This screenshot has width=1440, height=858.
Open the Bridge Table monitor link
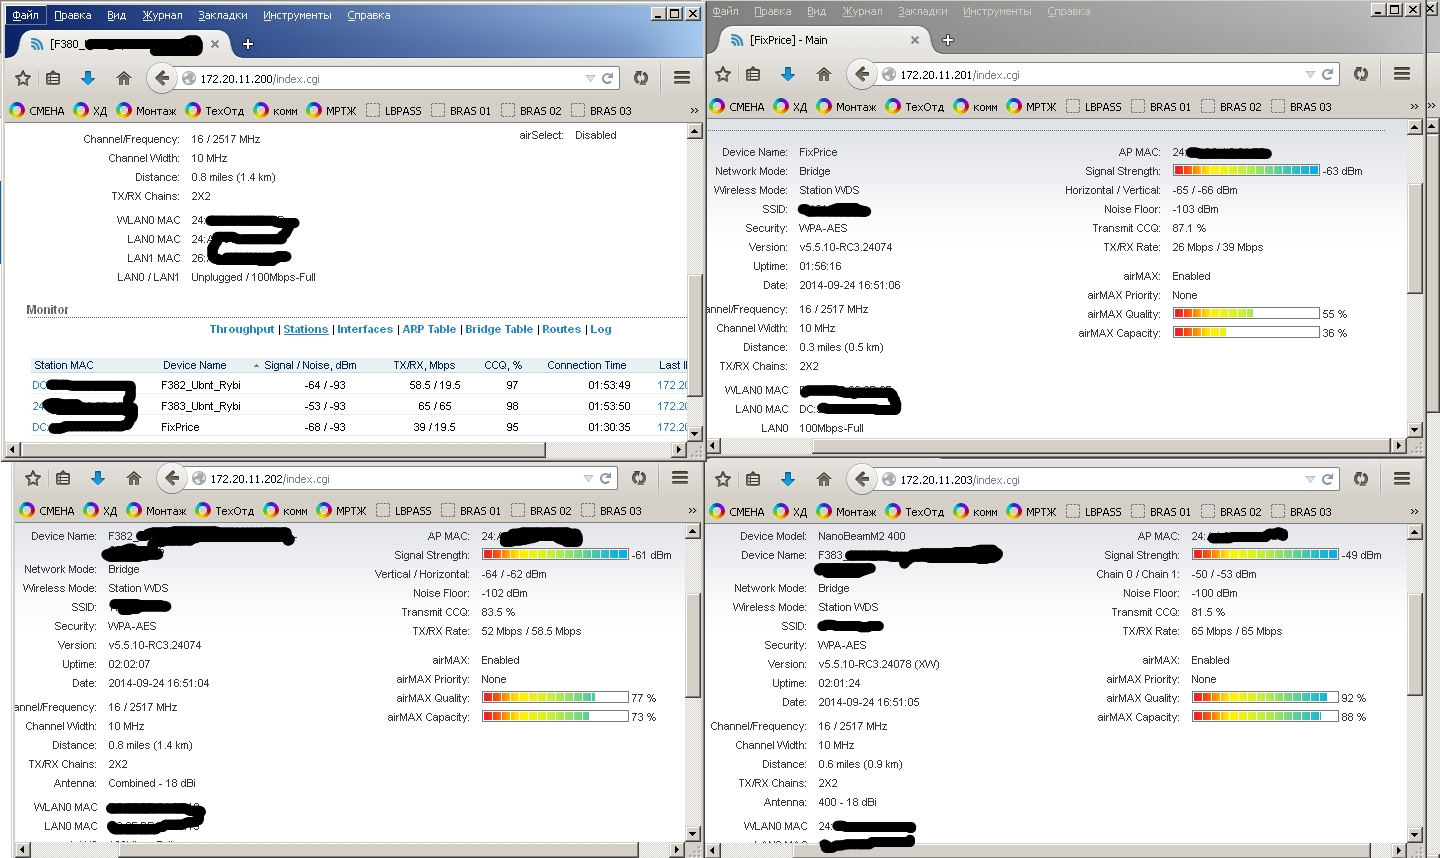coord(499,329)
